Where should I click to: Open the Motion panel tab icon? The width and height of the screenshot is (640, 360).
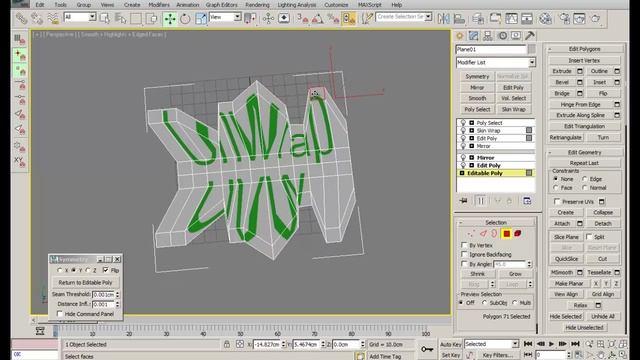[x=502, y=36]
